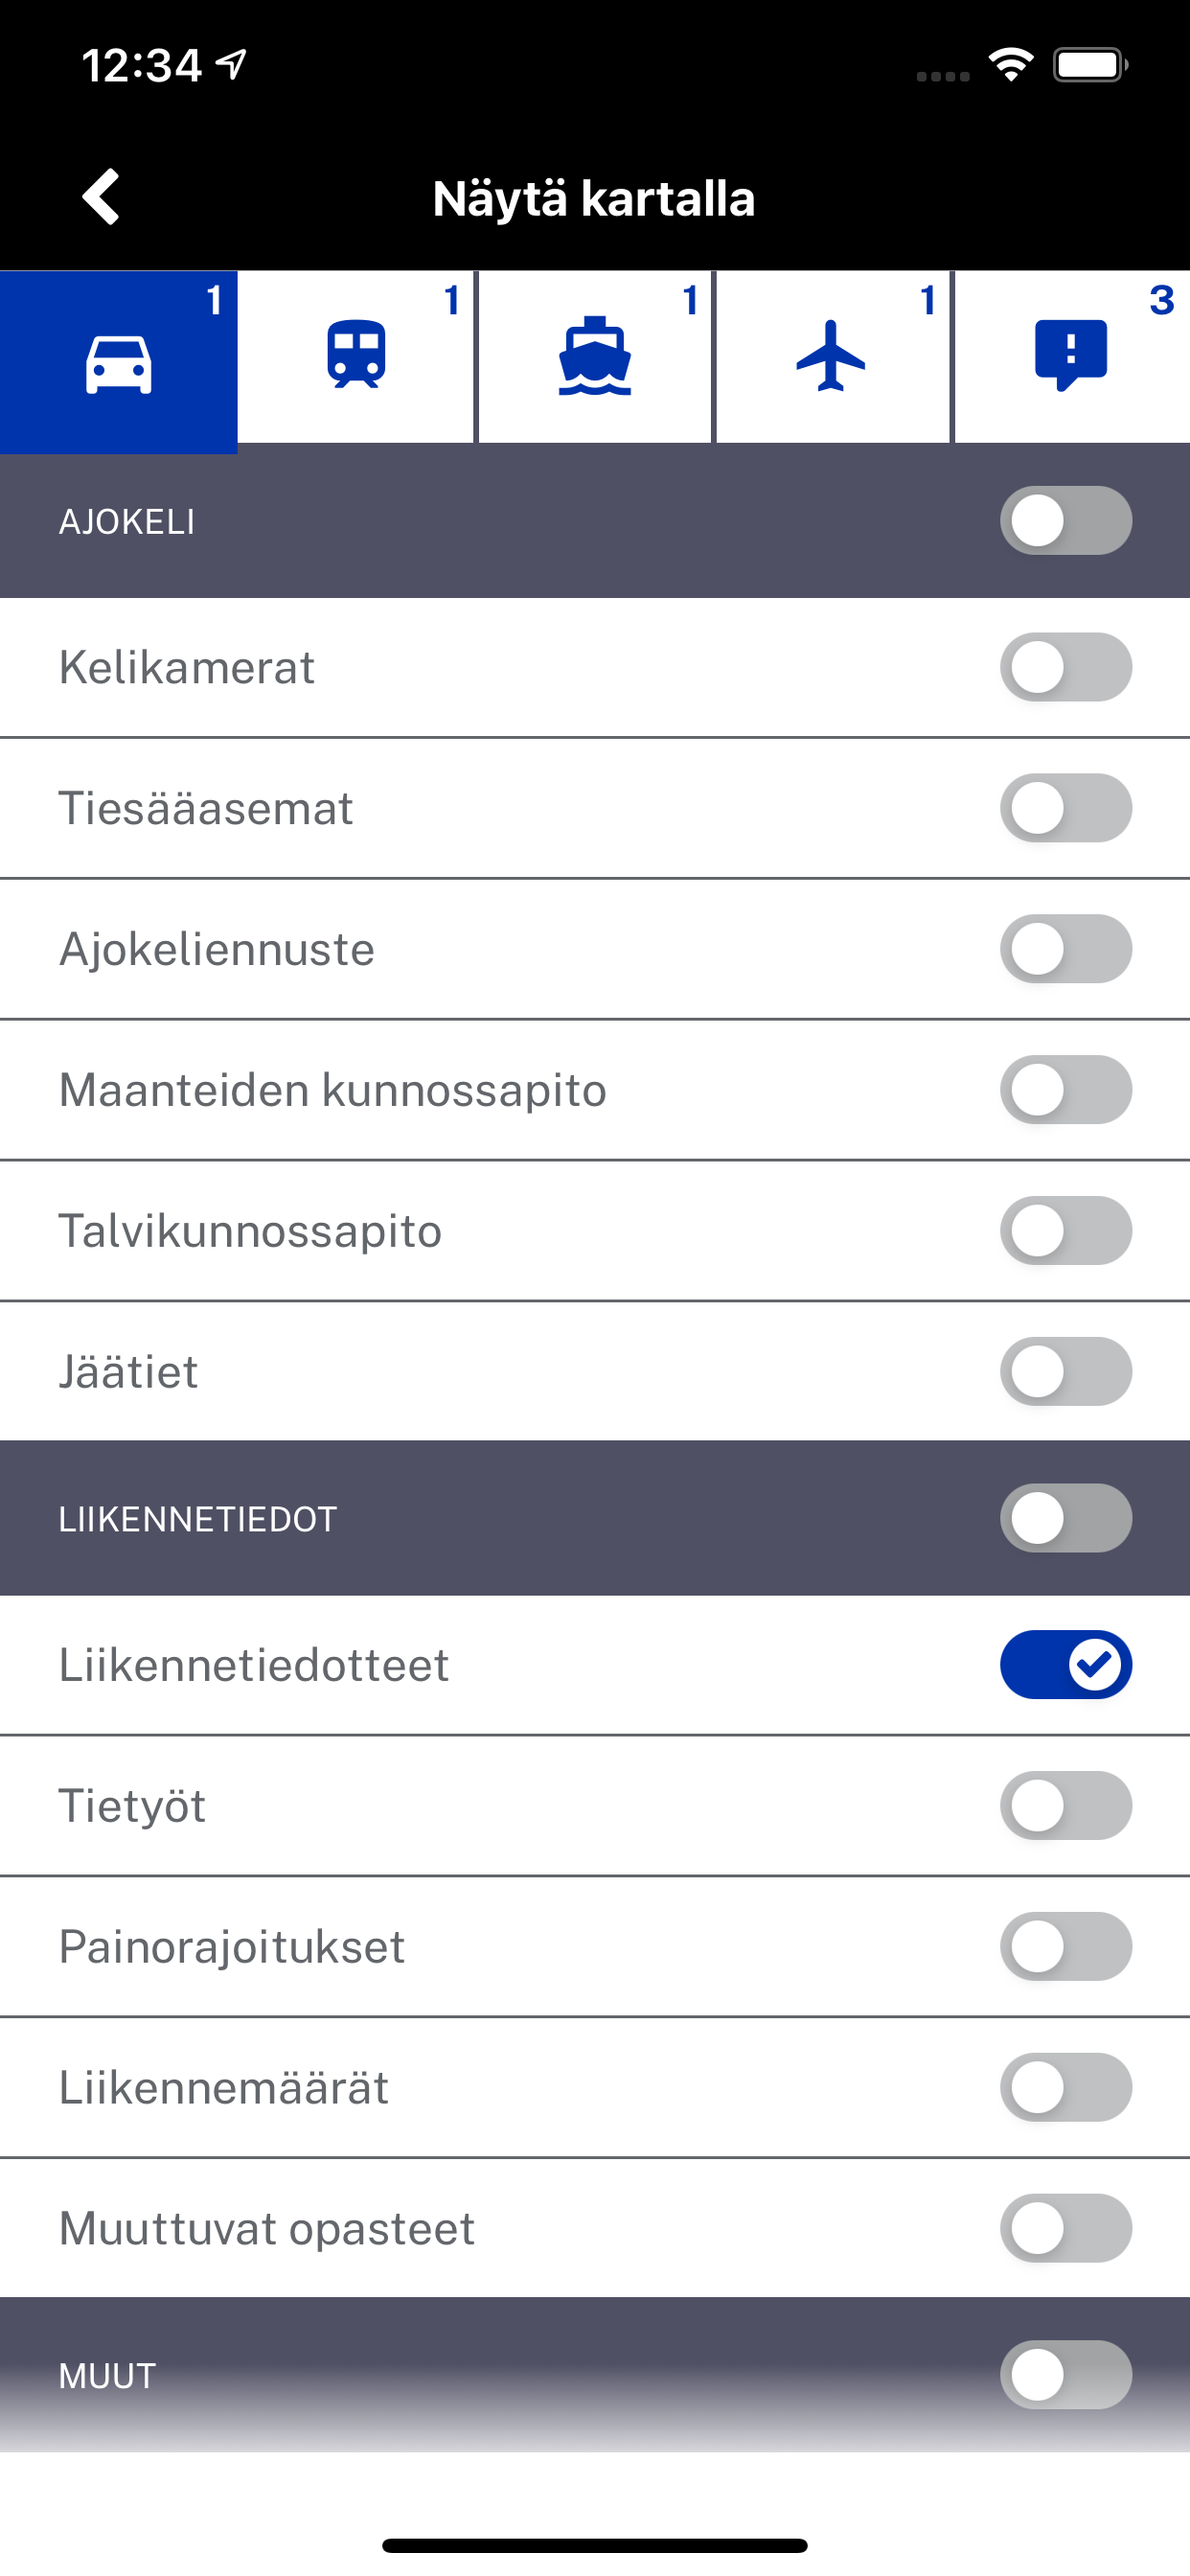Select the Maanteiden kunnossapito row label

tap(333, 1090)
